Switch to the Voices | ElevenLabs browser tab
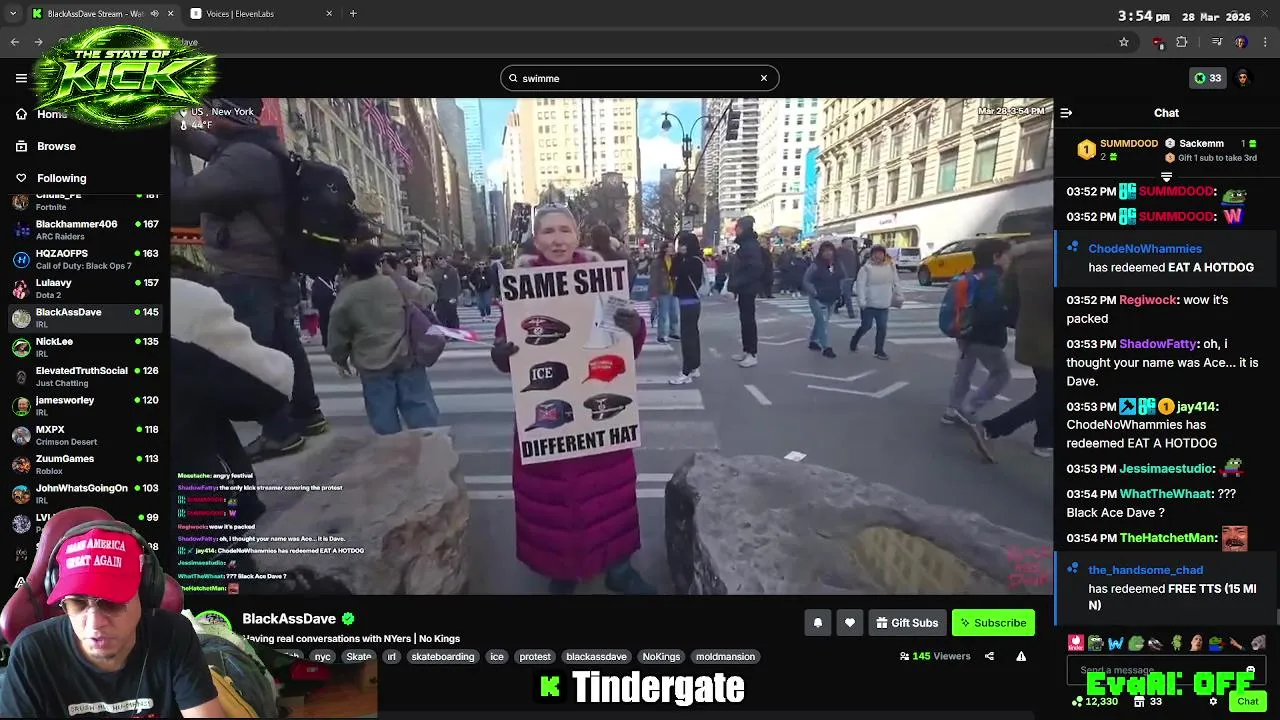This screenshot has height=720, width=1280. click(x=262, y=14)
